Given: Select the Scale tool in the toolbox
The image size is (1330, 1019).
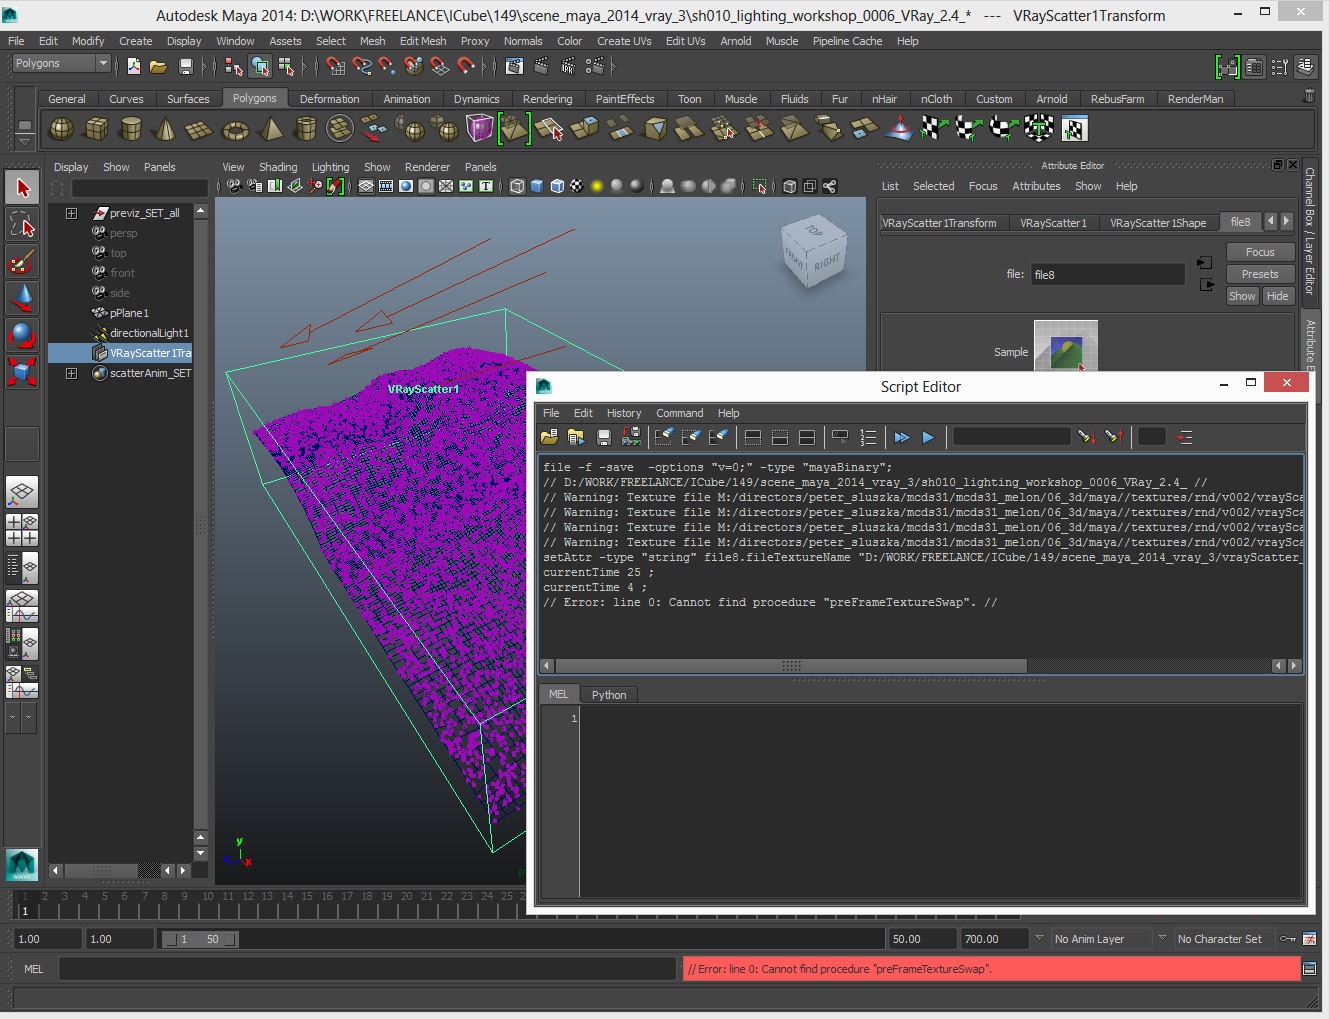Looking at the screenshot, I should click(x=22, y=371).
